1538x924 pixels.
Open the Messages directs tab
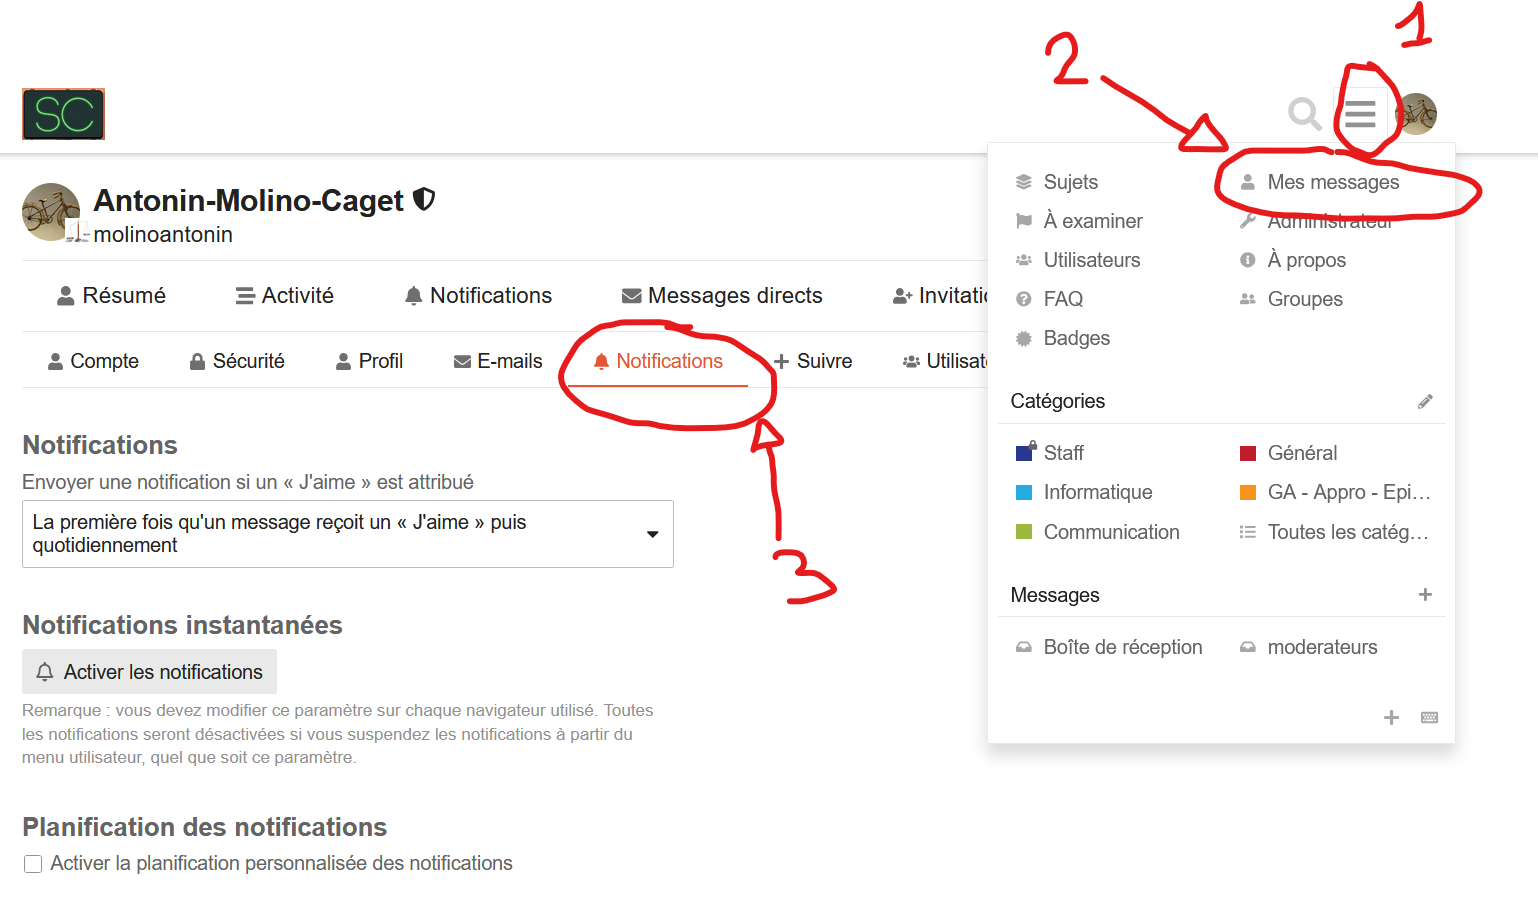click(x=722, y=296)
